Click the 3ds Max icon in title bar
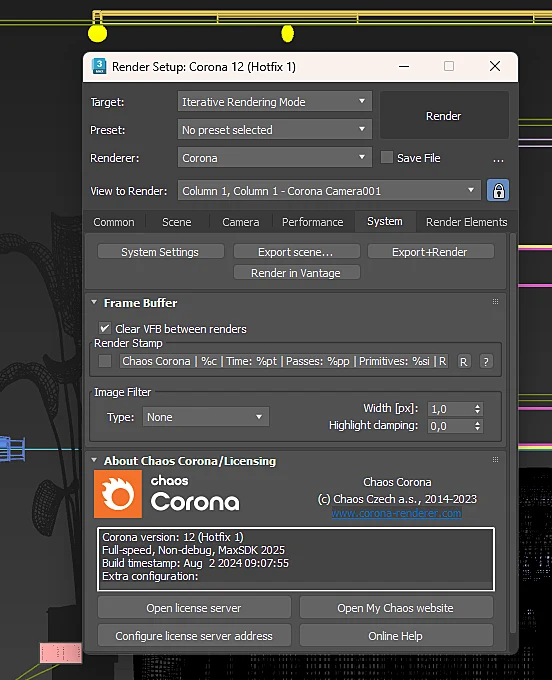The image size is (552, 680). coord(99,66)
